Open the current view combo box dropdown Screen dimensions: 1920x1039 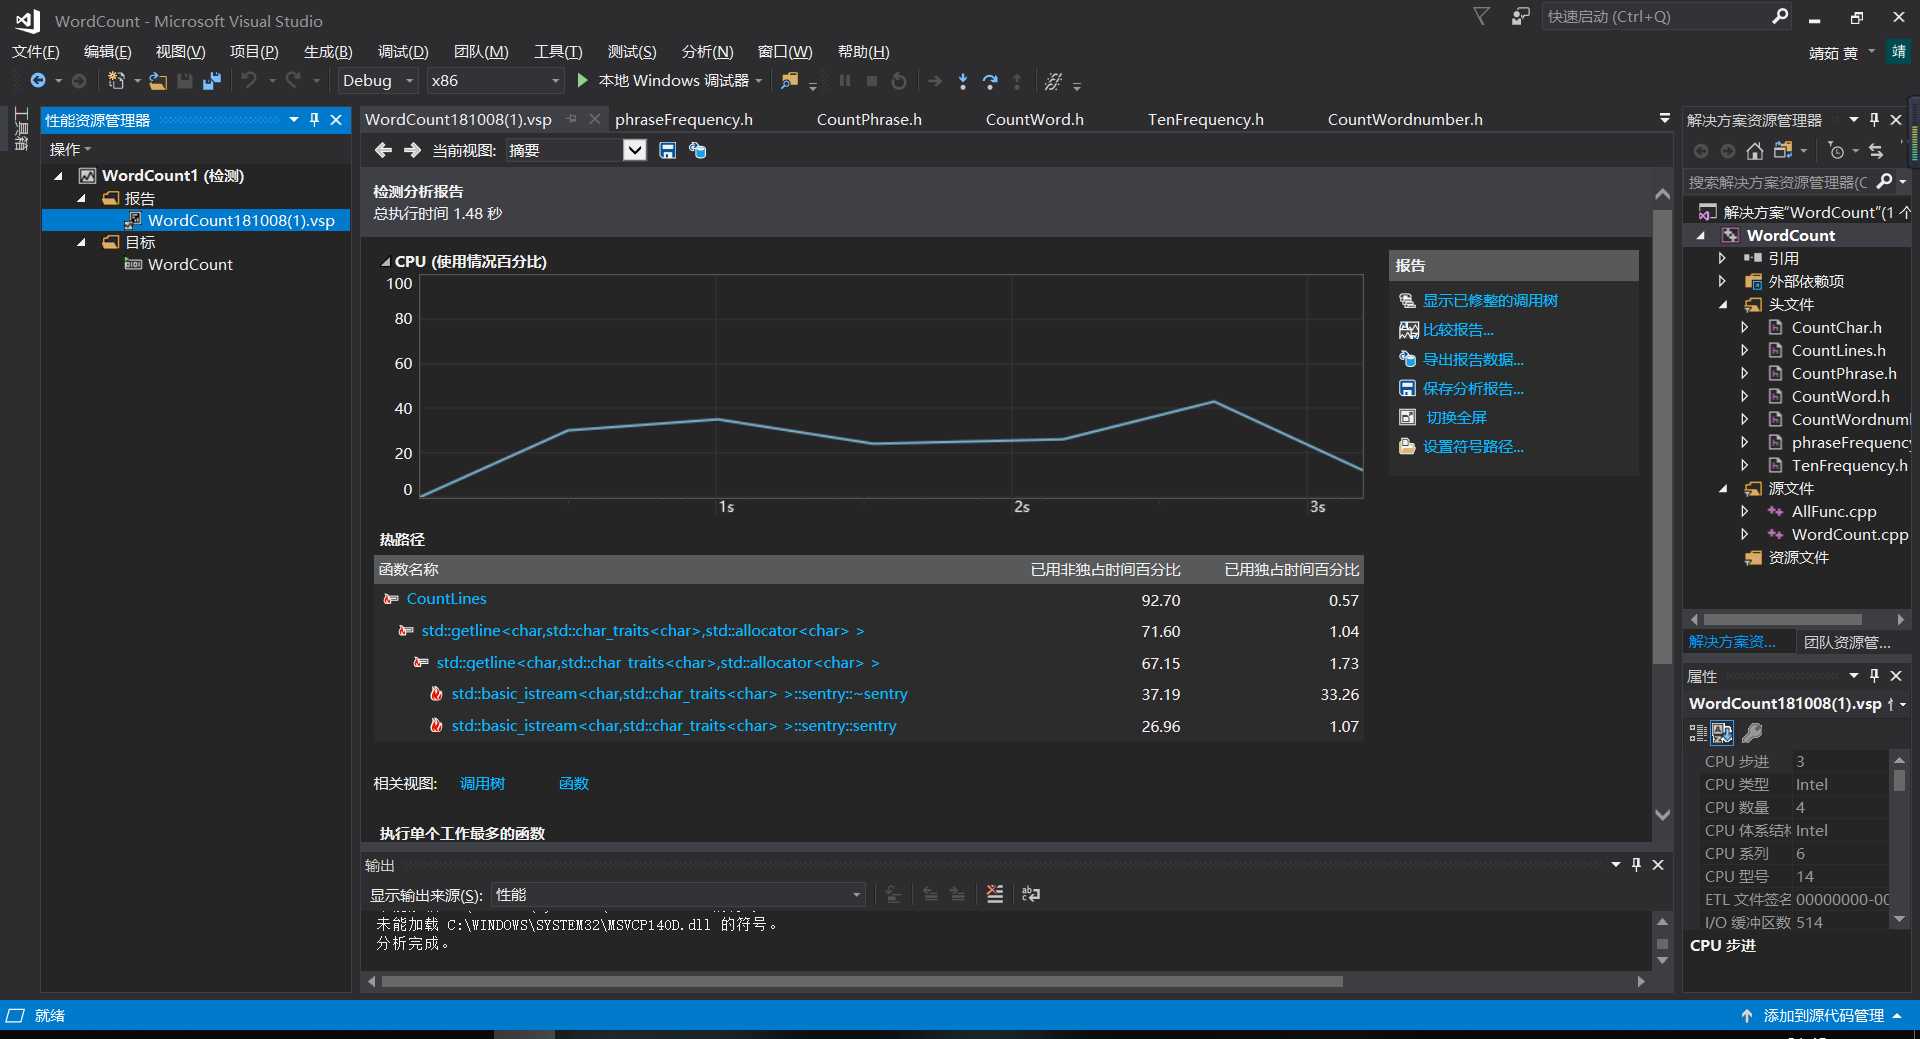[x=634, y=150]
